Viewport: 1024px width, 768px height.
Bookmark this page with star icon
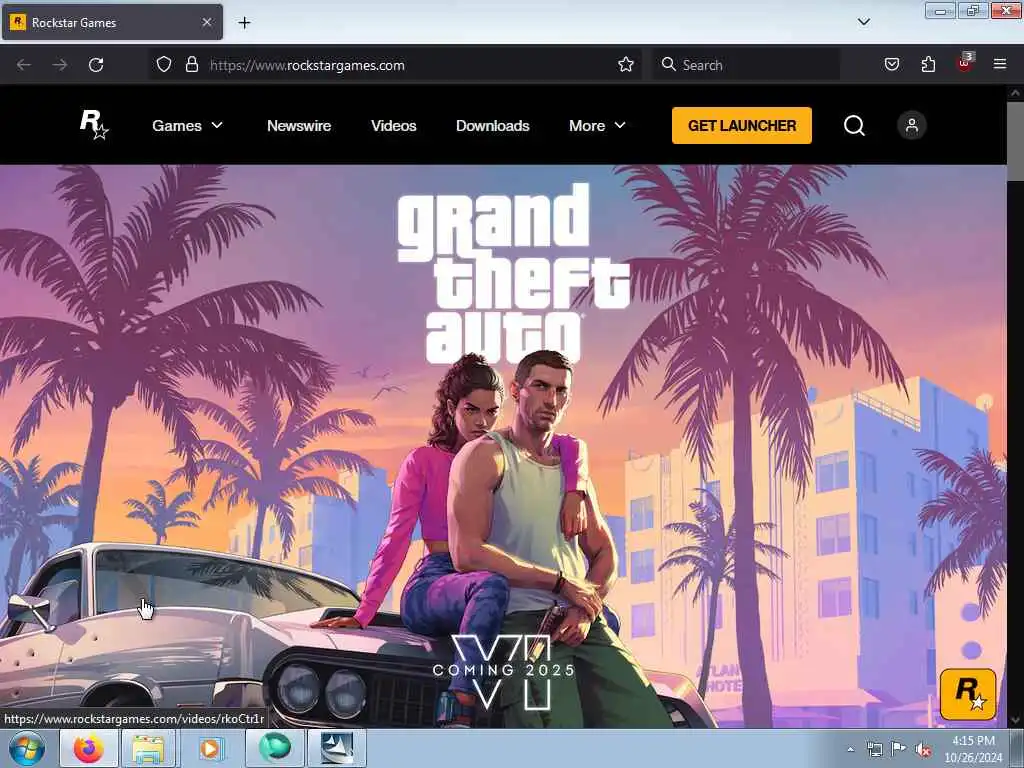(x=626, y=64)
